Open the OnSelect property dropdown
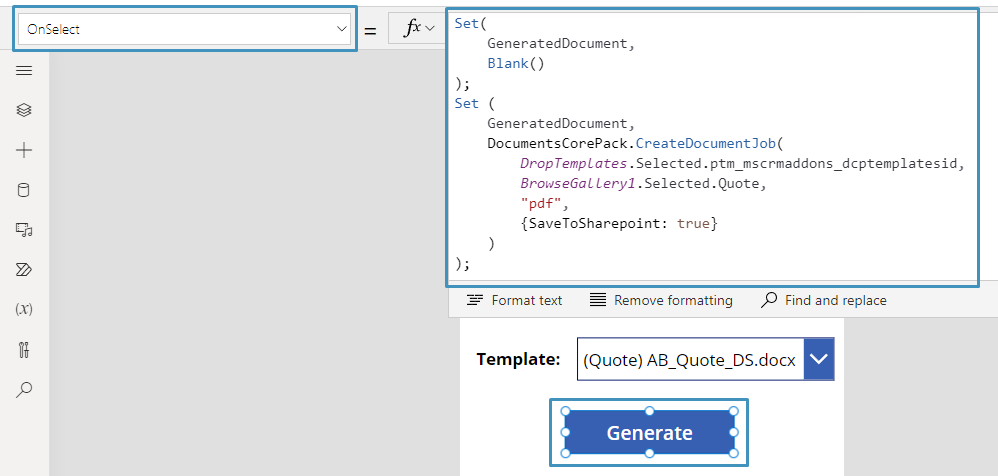The height and width of the screenshot is (476, 998). (185, 29)
